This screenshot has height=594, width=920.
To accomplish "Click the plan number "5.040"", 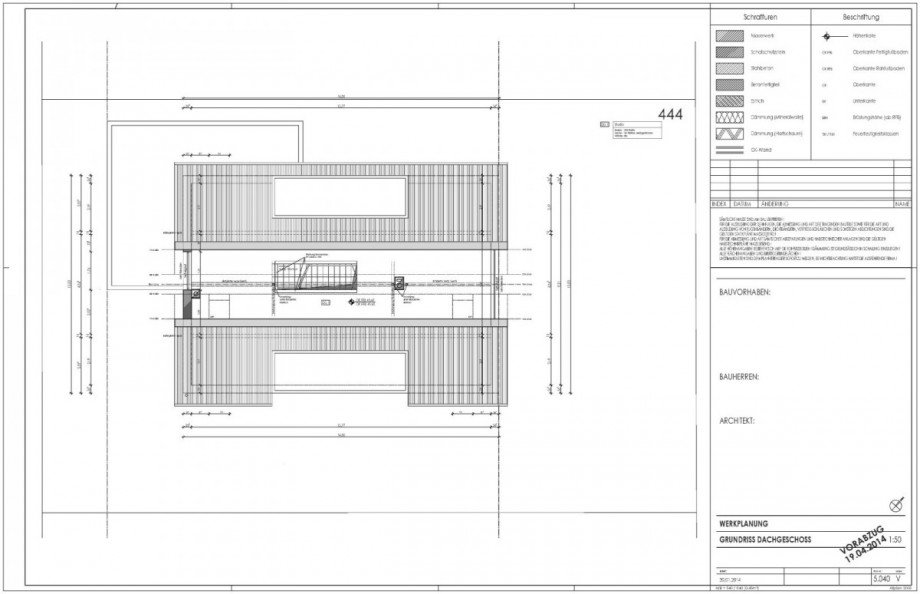I will pyautogui.click(x=881, y=579).
